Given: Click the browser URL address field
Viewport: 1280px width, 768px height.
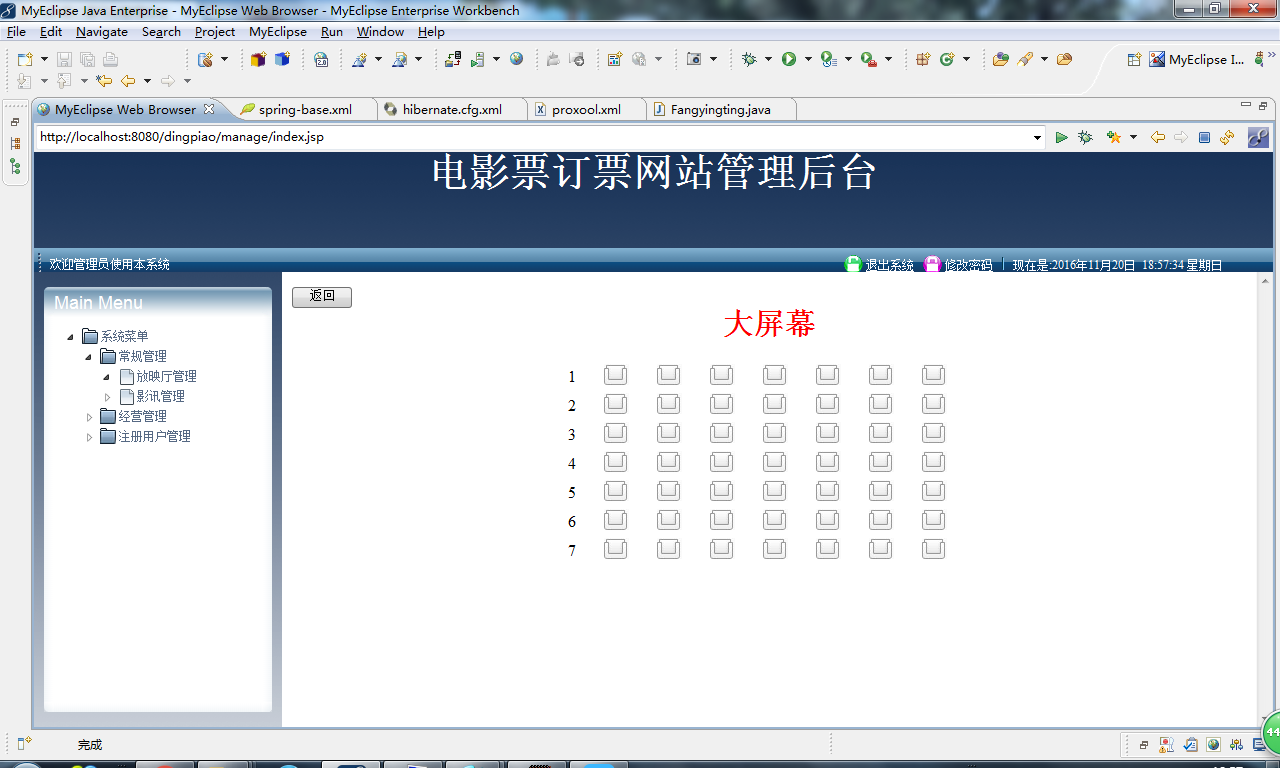Looking at the screenshot, I should tap(532, 137).
